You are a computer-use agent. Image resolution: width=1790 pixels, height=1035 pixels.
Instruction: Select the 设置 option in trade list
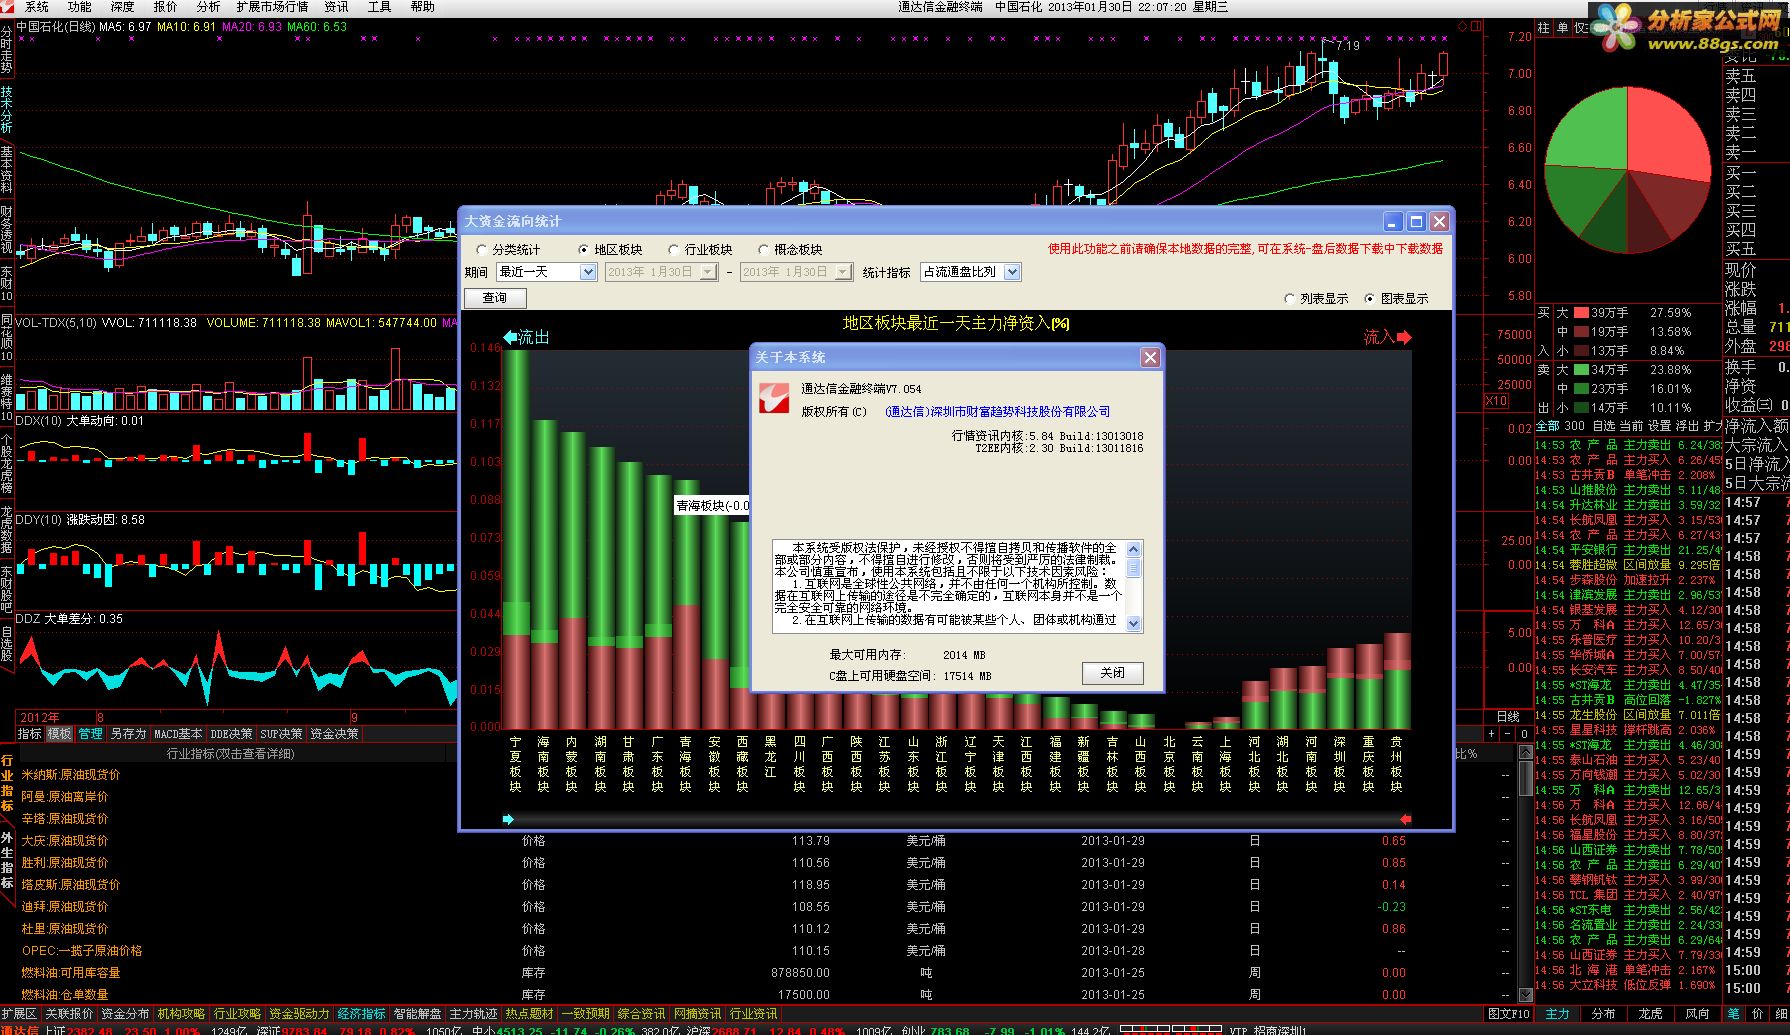[x=1659, y=426]
